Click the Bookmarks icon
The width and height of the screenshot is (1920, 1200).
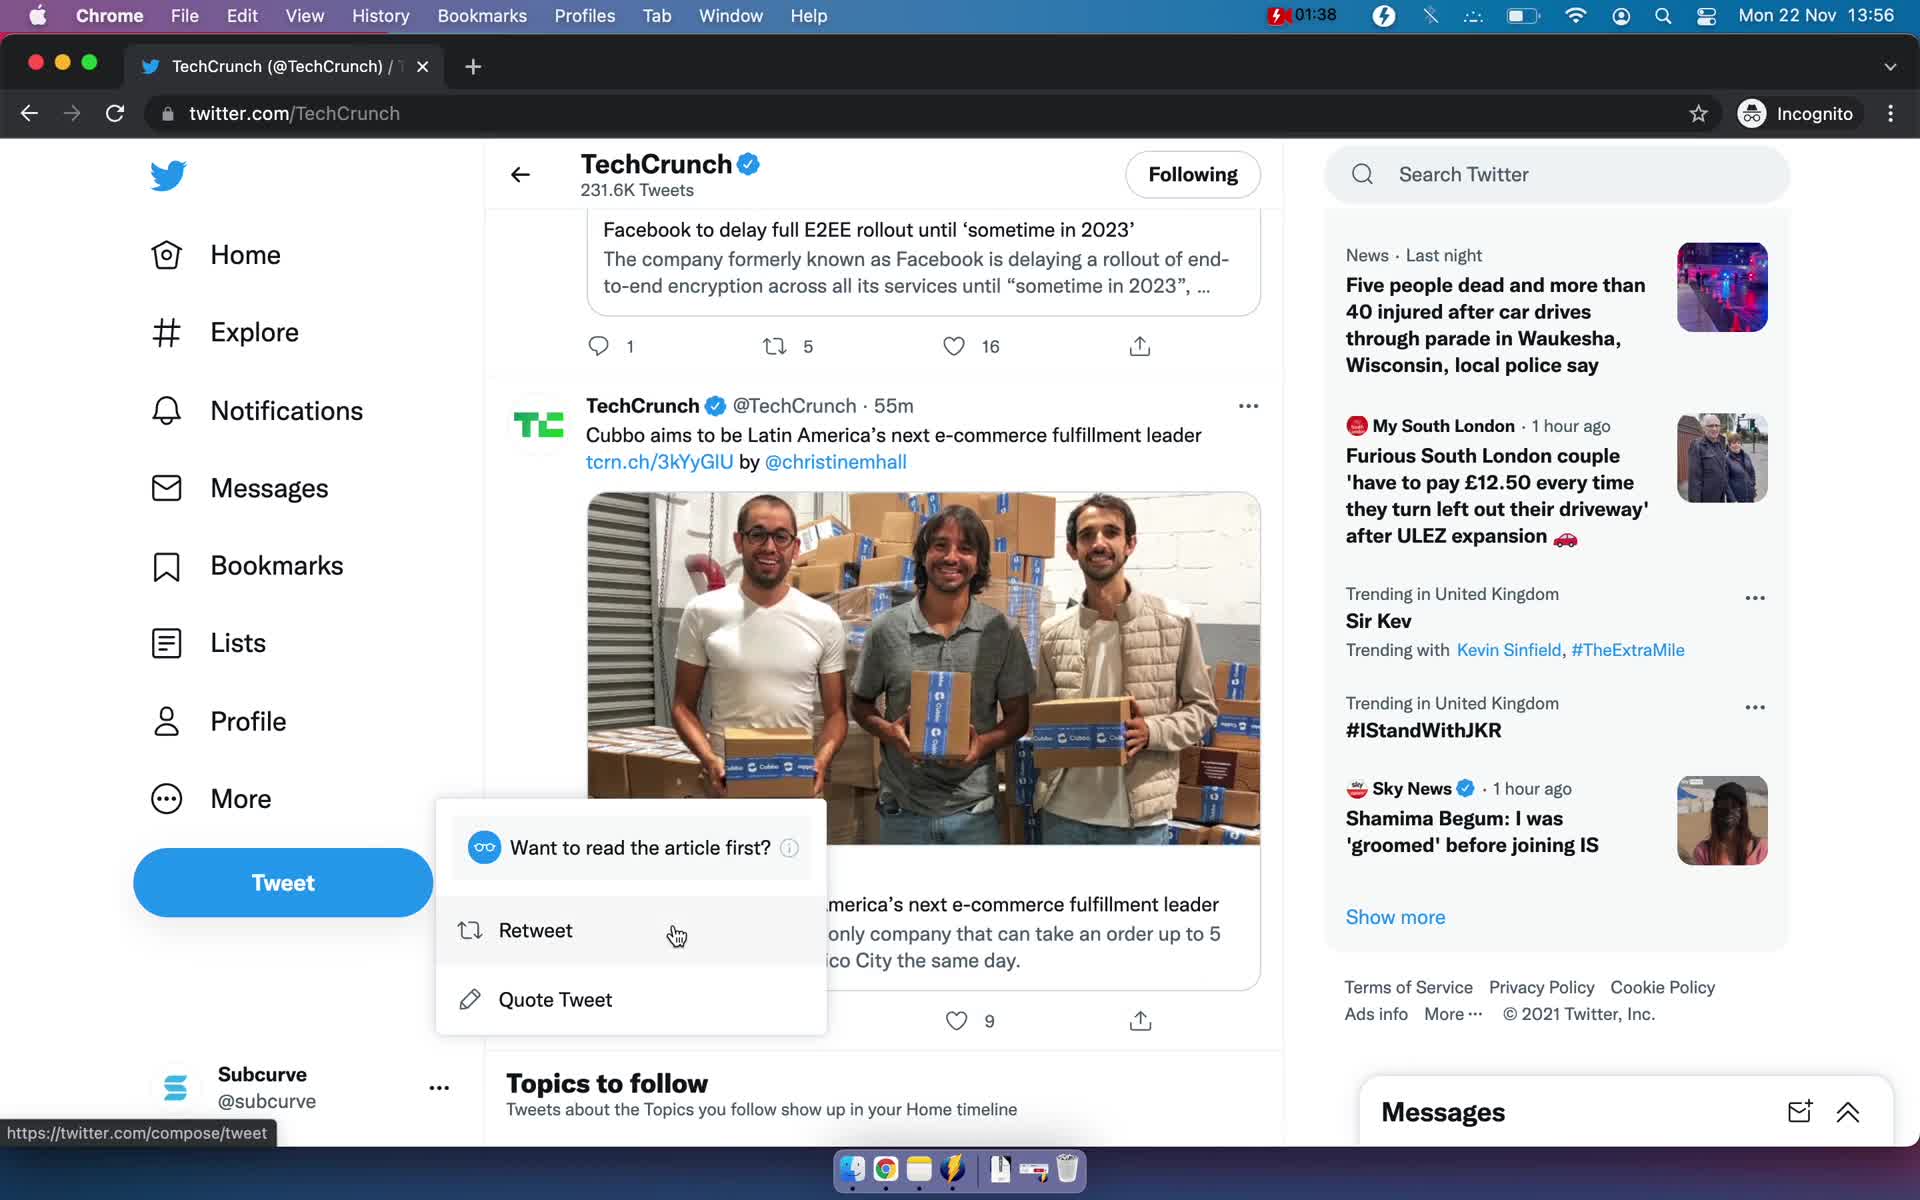(167, 565)
